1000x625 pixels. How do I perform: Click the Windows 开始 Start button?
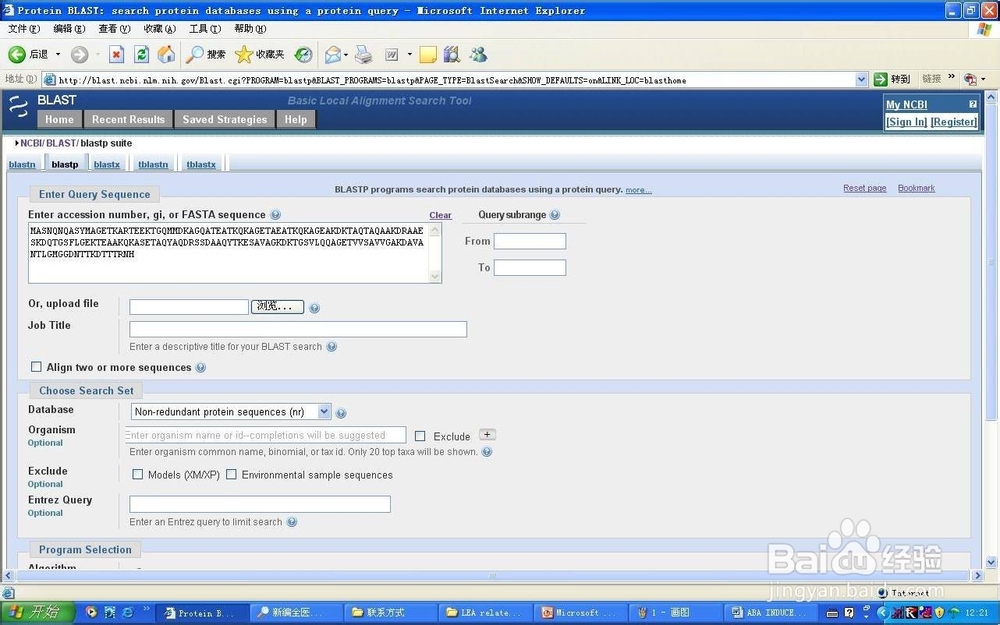pos(37,612)
